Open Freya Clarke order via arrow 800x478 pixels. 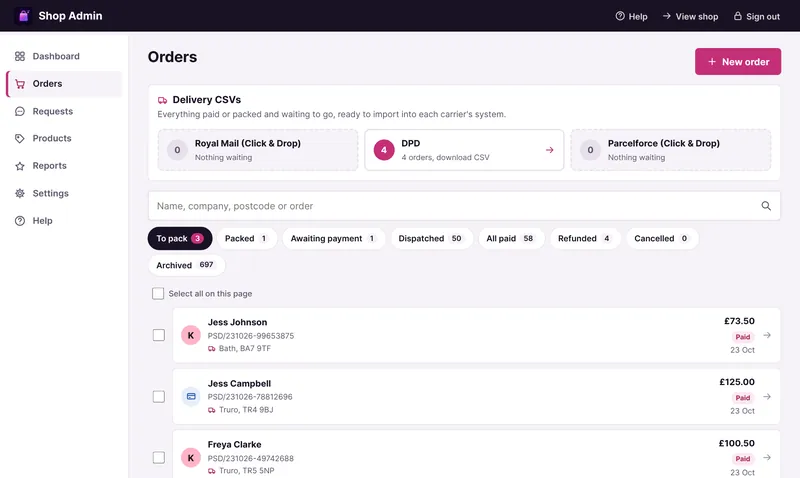click(767, 458)
